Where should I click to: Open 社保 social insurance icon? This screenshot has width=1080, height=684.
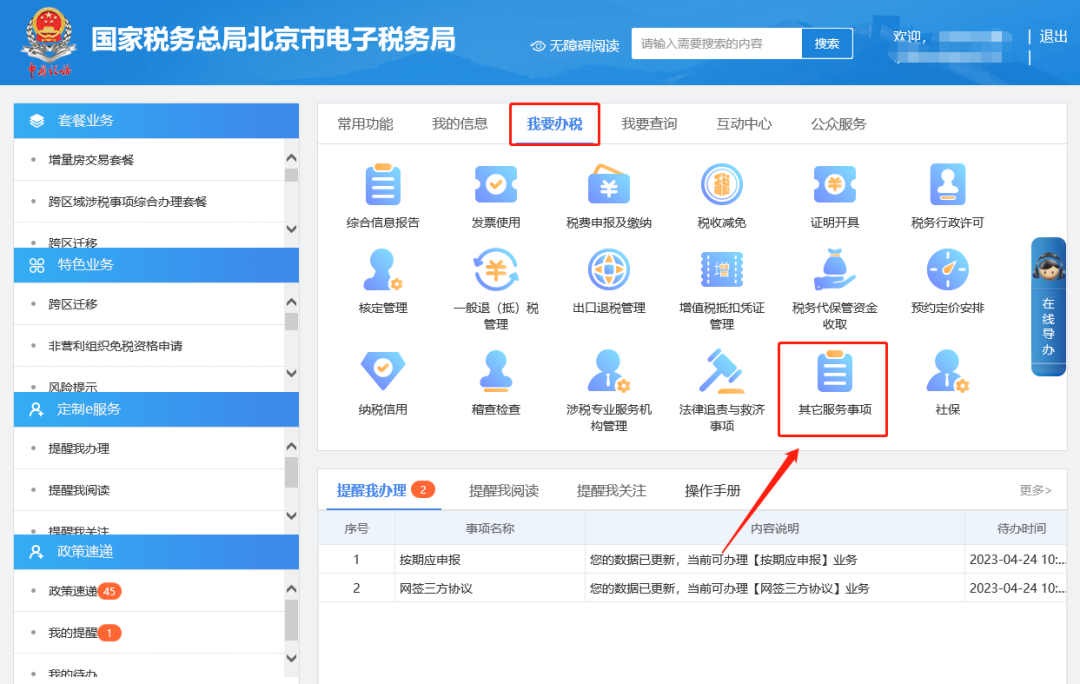947,374
